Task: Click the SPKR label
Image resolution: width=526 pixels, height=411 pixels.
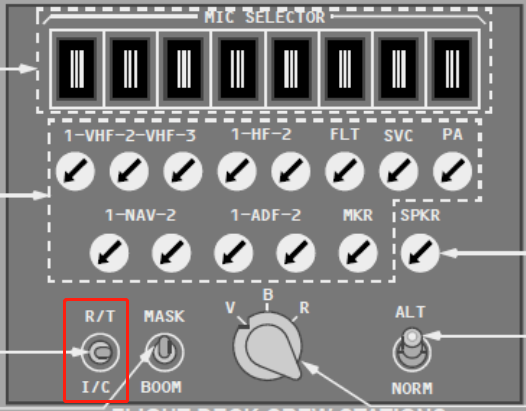Action: 420,215
